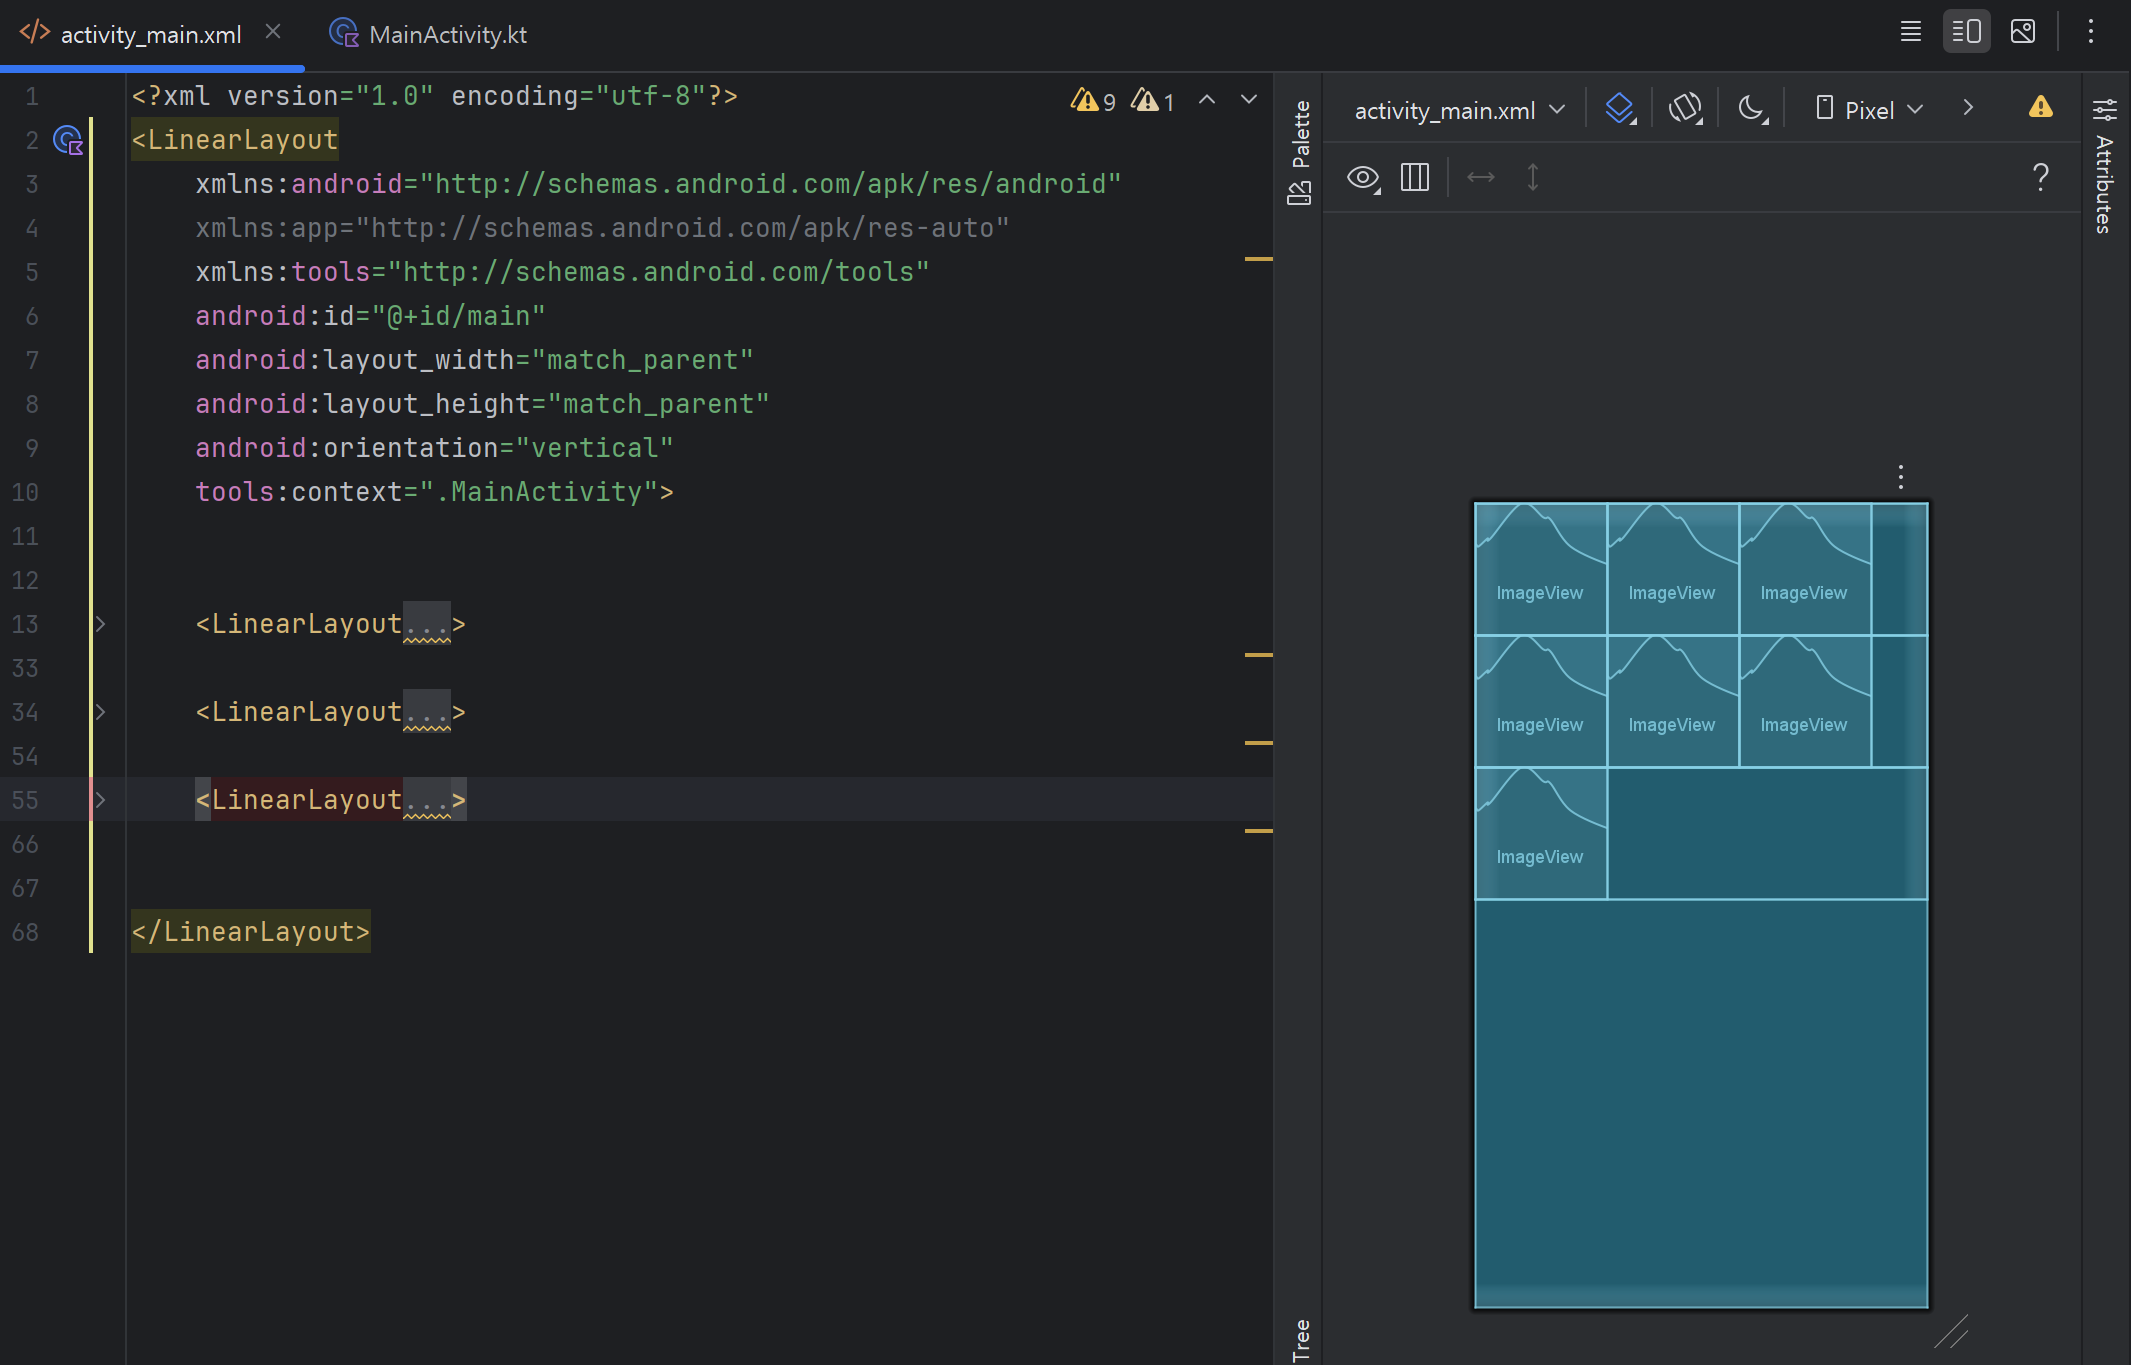
Task: Toggle the night mode moon icon
Action: (1751, 108)
